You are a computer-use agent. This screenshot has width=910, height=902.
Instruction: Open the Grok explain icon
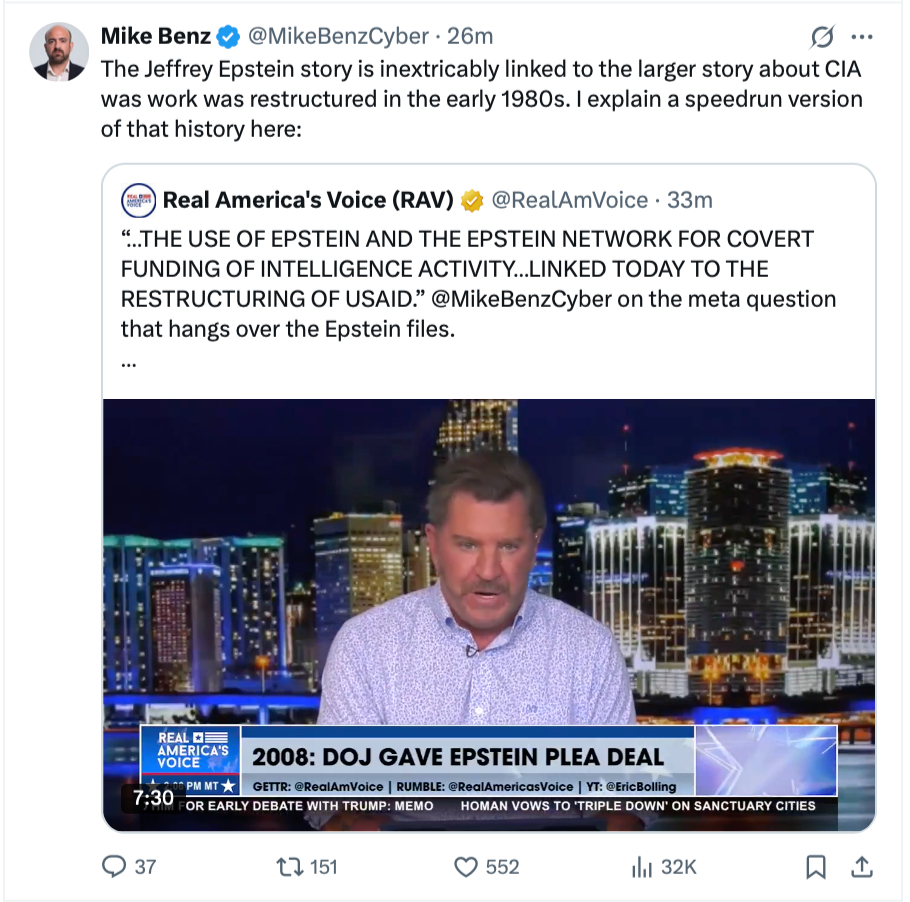[821, 37]
